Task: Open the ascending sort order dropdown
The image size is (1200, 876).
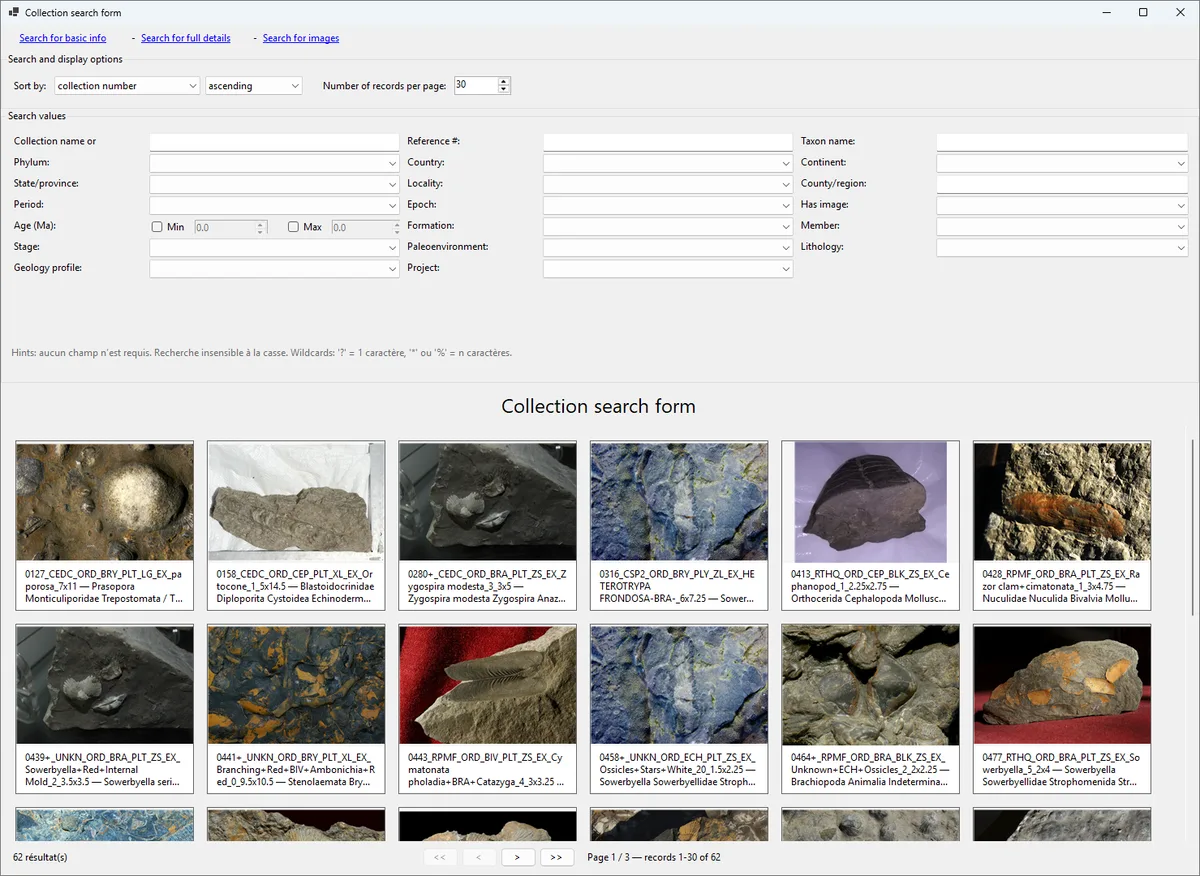Action: [254, 86]
